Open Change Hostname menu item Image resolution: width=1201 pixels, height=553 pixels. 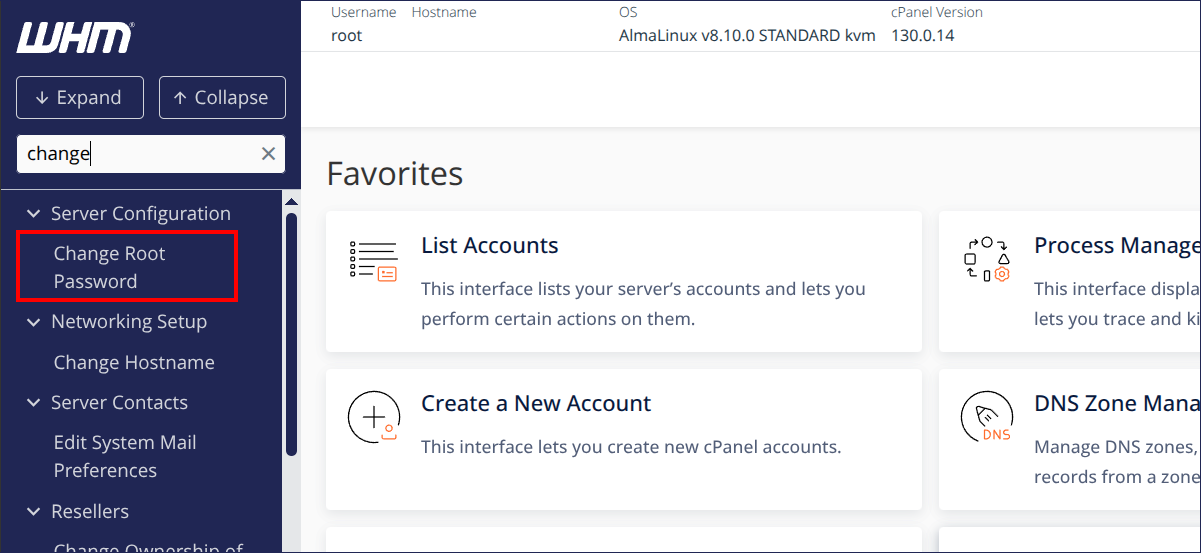[134, 363]
